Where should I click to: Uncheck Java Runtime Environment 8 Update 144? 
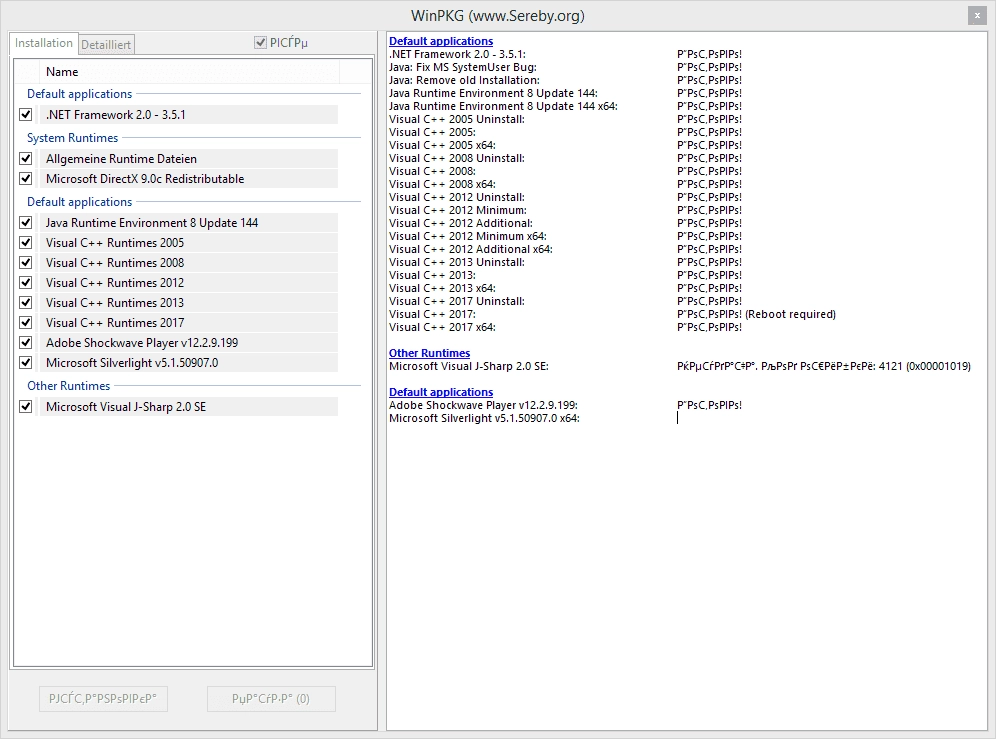25,223
